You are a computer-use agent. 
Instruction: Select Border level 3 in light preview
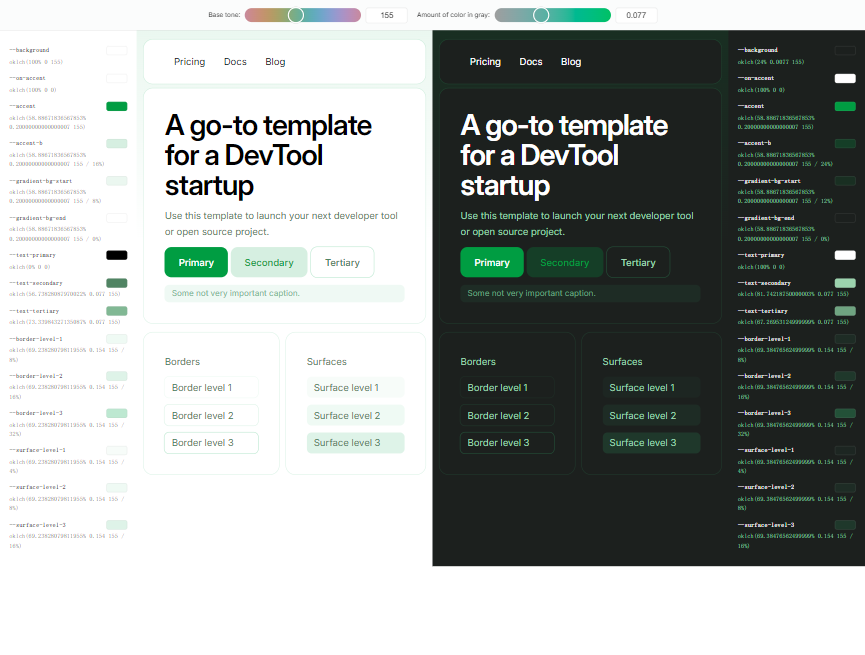coord(211,443)
